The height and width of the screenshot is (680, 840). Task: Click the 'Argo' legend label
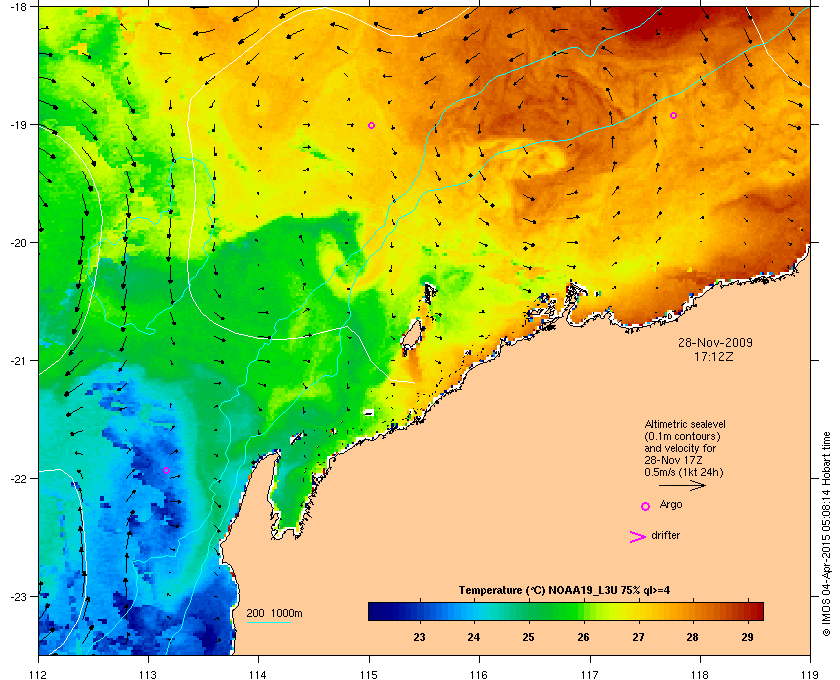point(671,504)
